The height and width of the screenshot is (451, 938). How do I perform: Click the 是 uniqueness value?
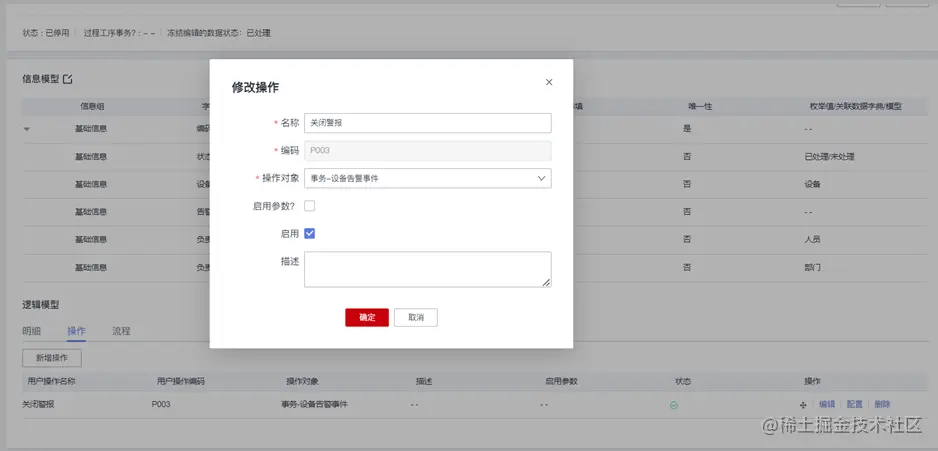click(687, 129)
